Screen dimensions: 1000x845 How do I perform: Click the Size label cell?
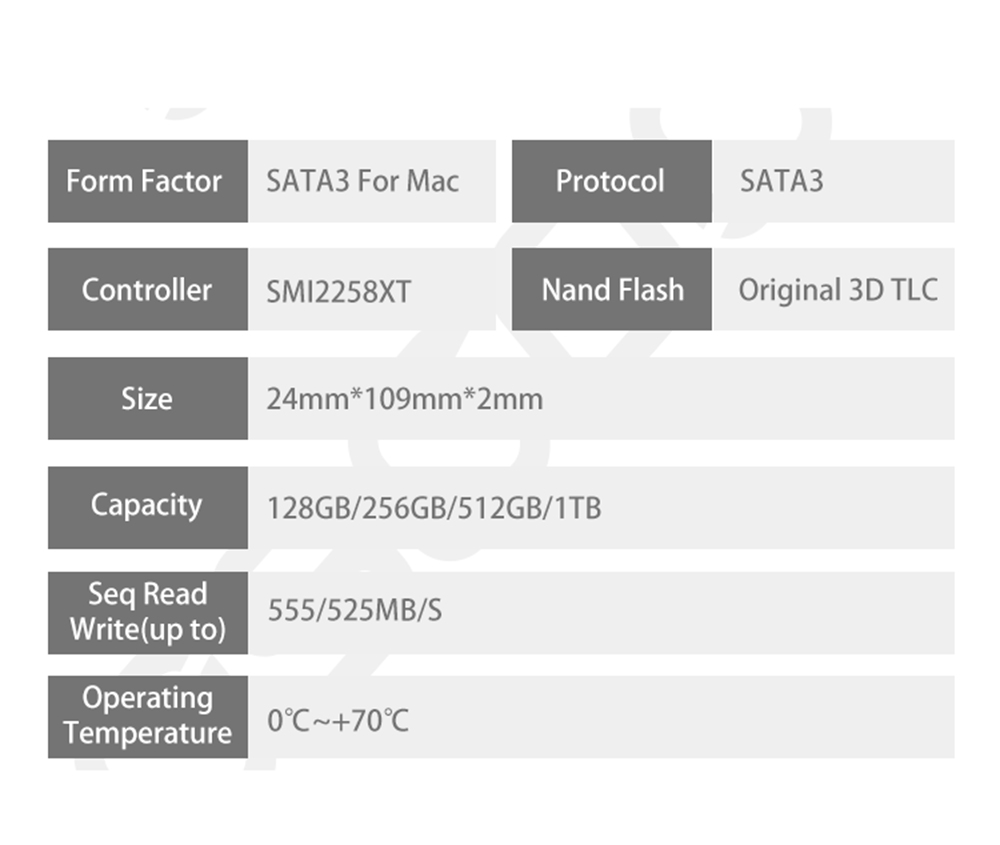(147, 398)
